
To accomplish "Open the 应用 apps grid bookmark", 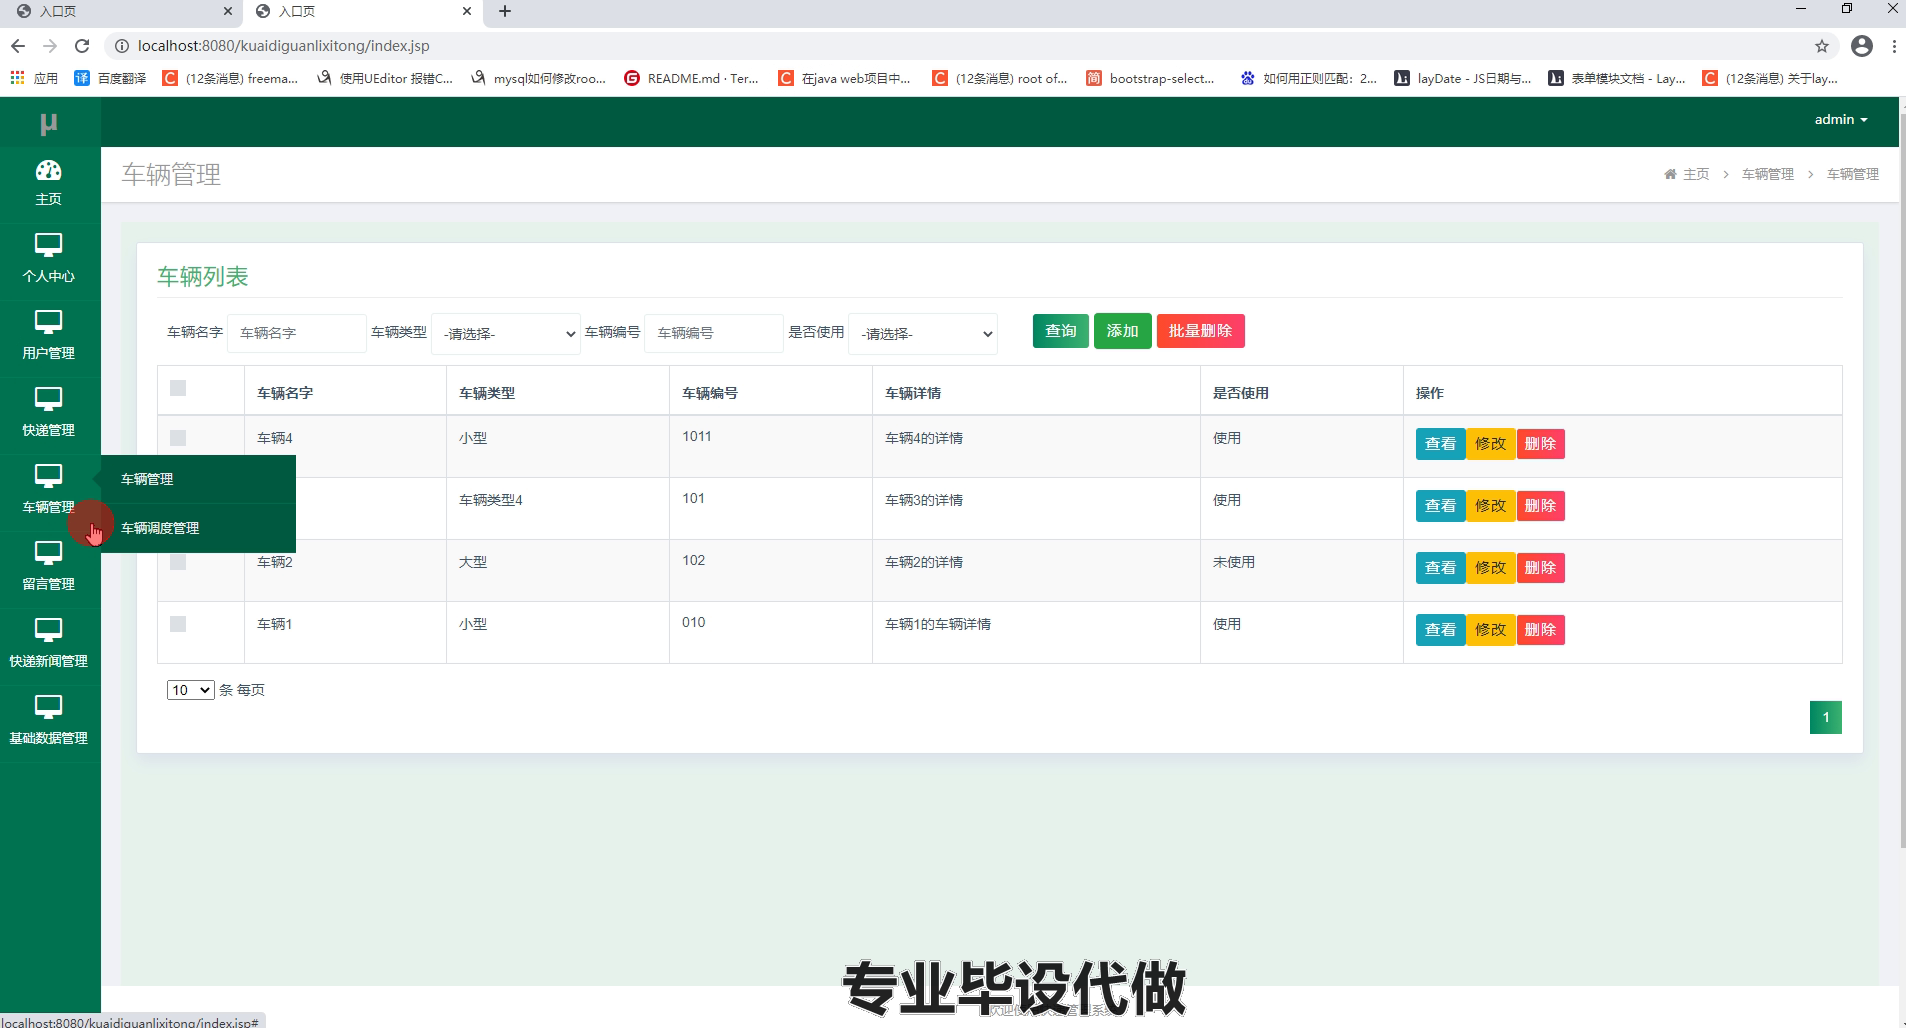I will (34, 78).
